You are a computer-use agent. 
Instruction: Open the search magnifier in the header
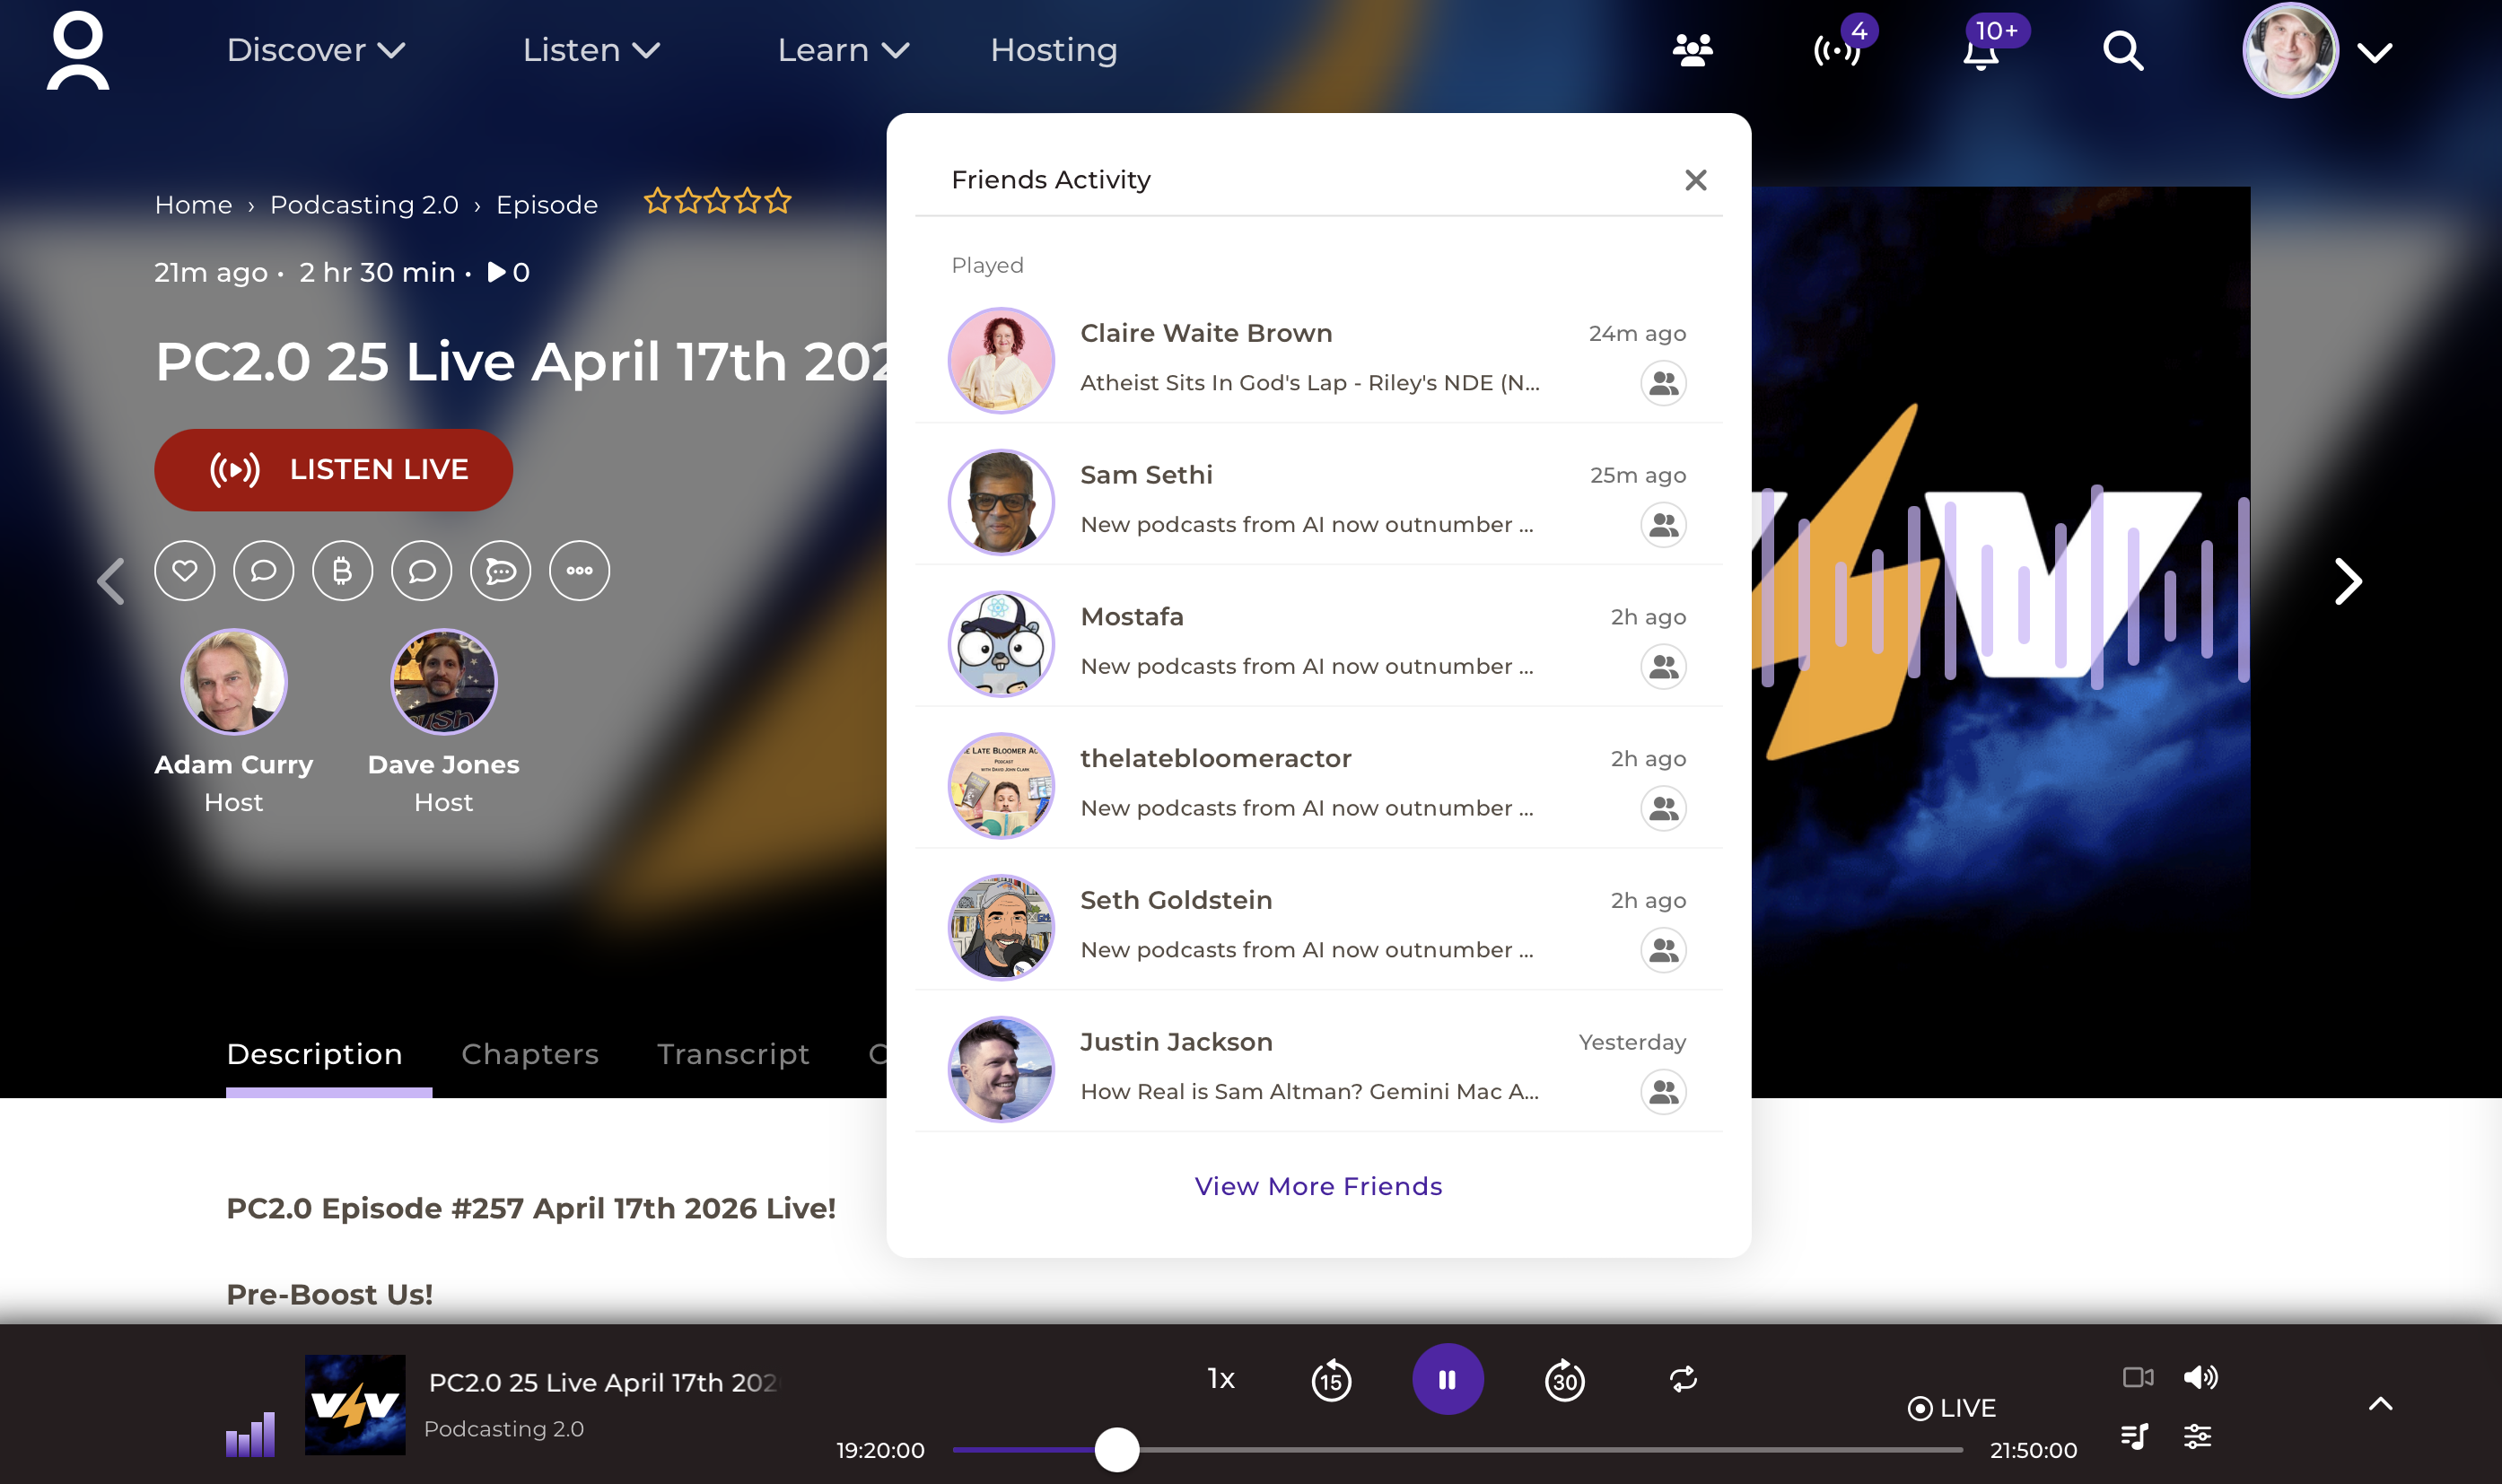pyautogui.click(x=2123, y=50)
